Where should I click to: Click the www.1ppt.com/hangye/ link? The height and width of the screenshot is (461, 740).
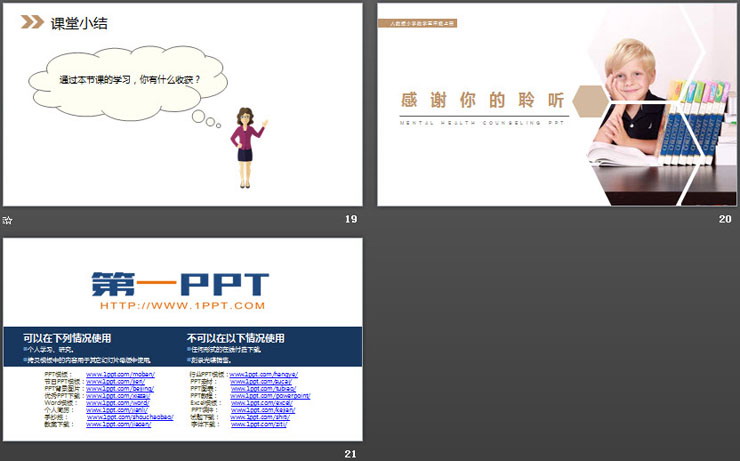tap(264, 374)
